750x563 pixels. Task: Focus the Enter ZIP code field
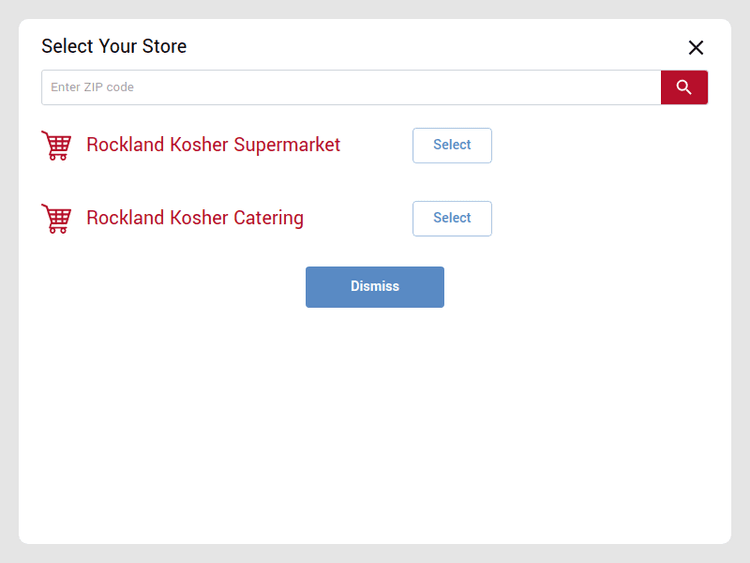click(x=350, y=87)
